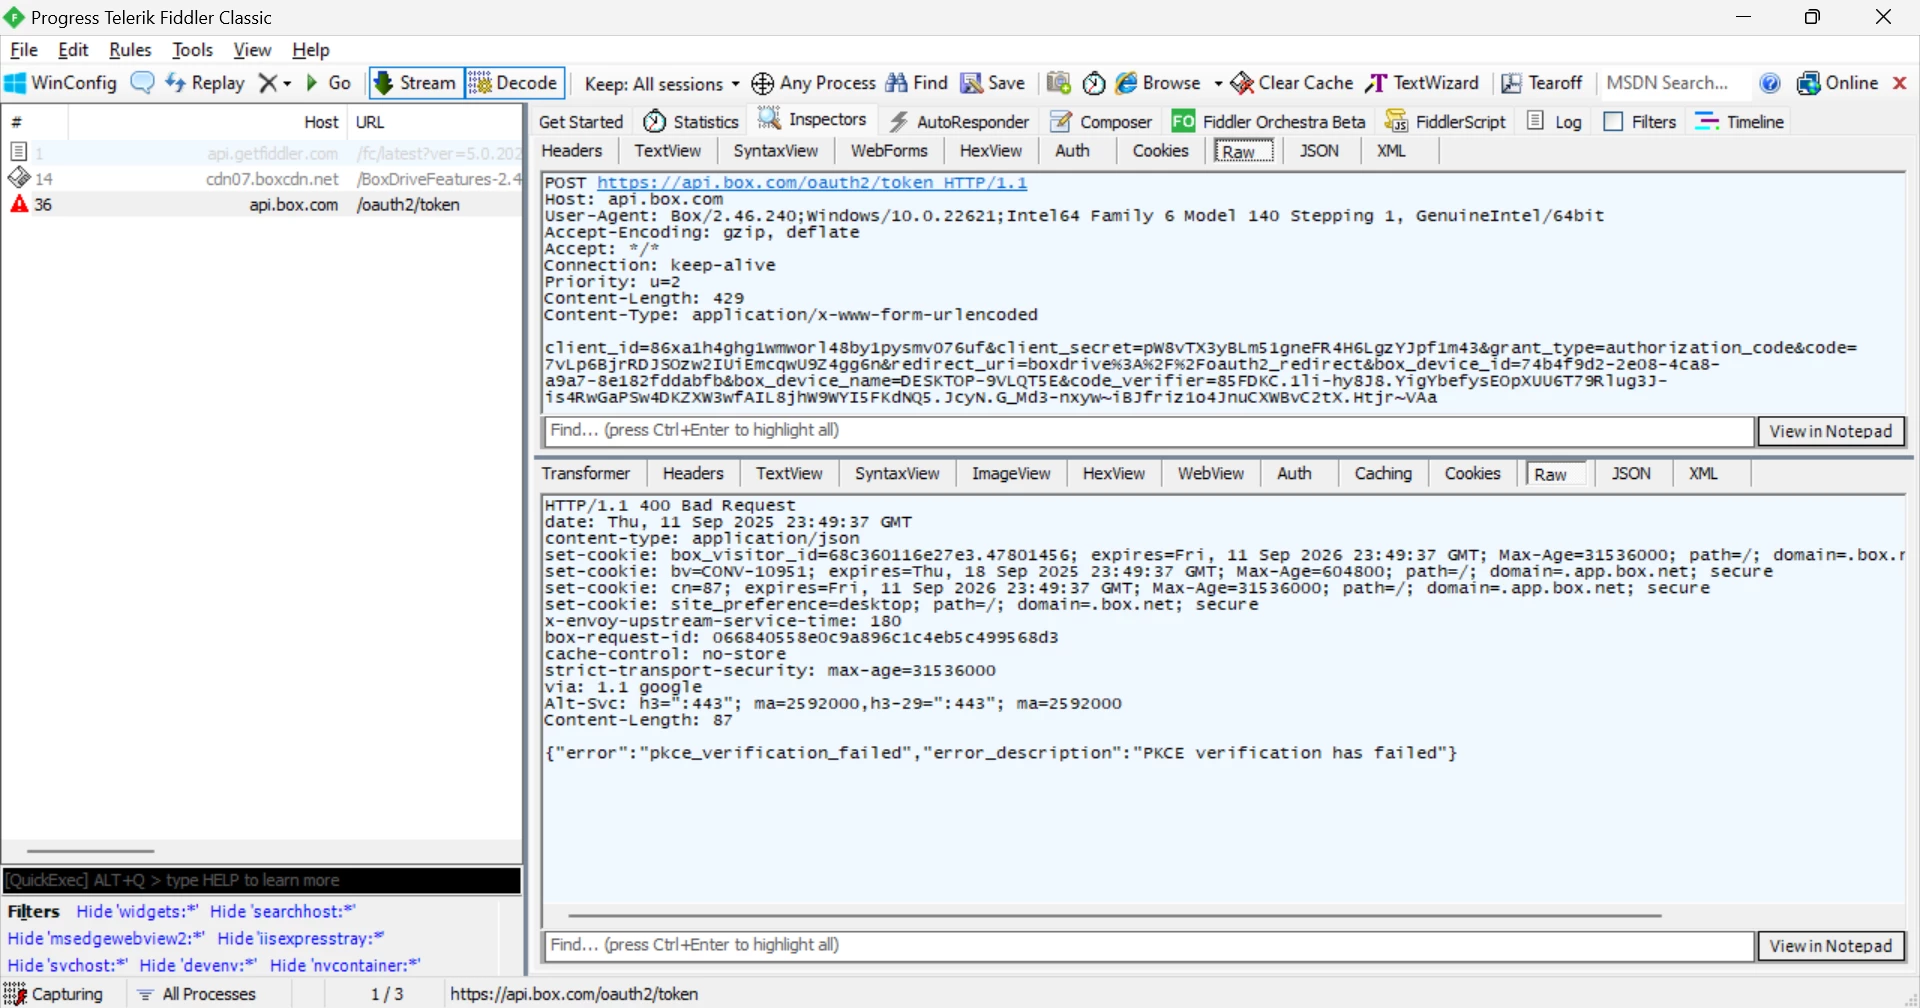Open the api.box.com oauth2 token request link

point(812,183)
